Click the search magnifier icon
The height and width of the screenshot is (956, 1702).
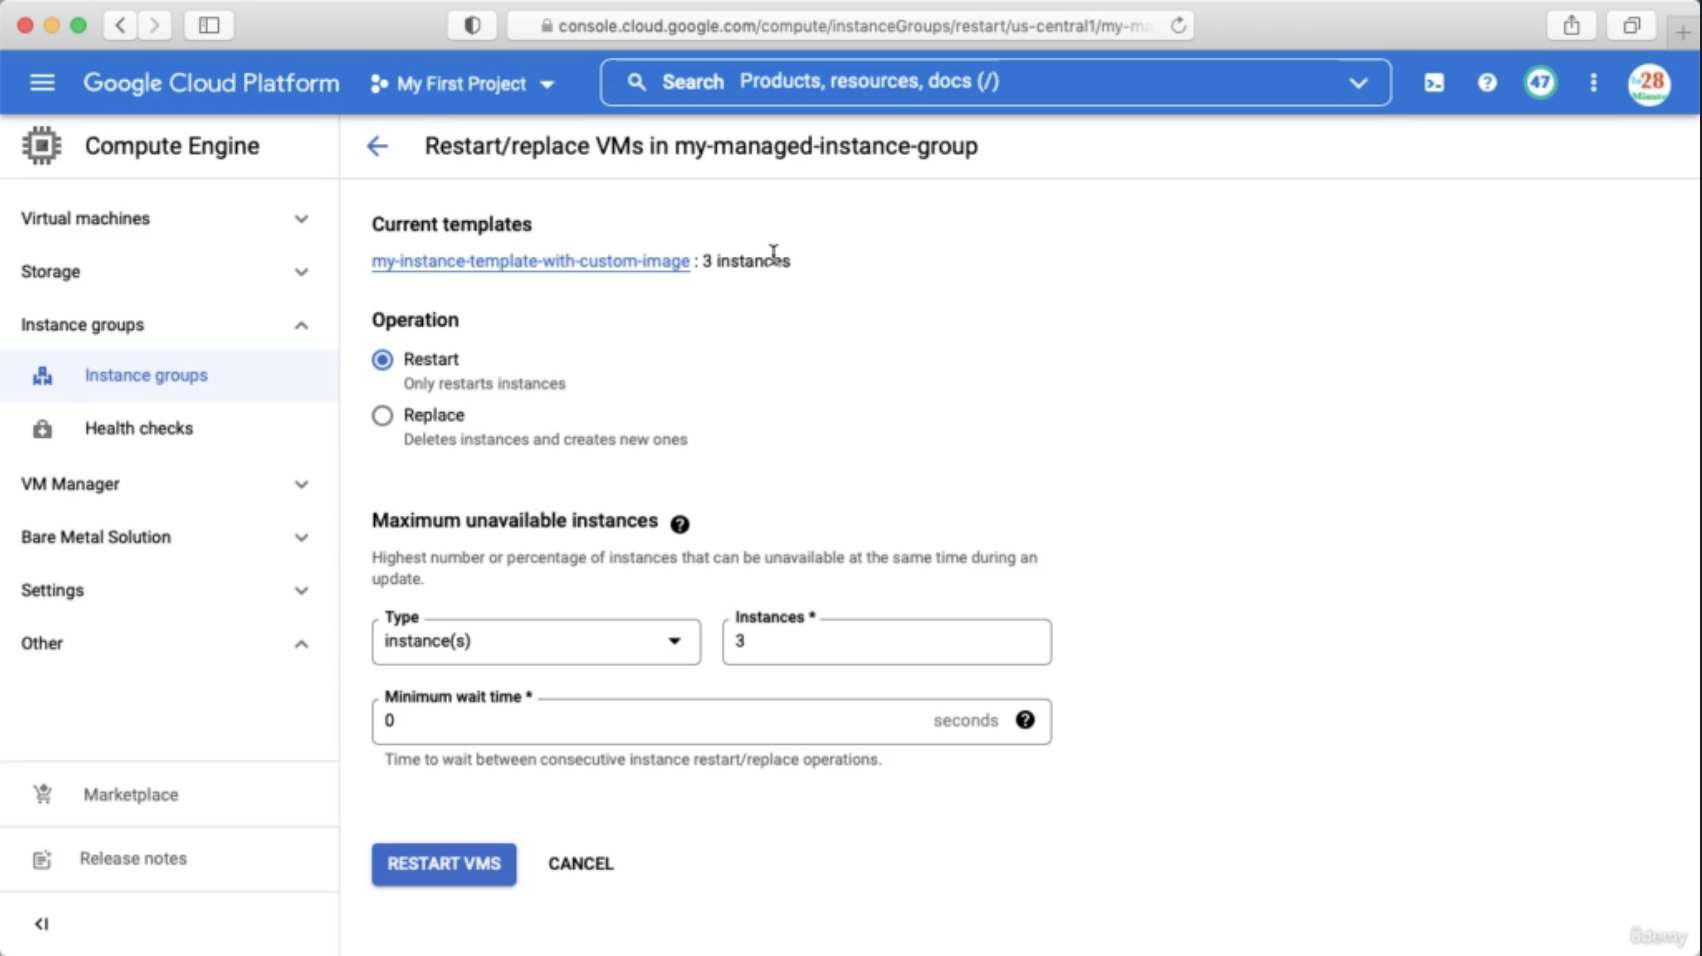click(636, 82)
